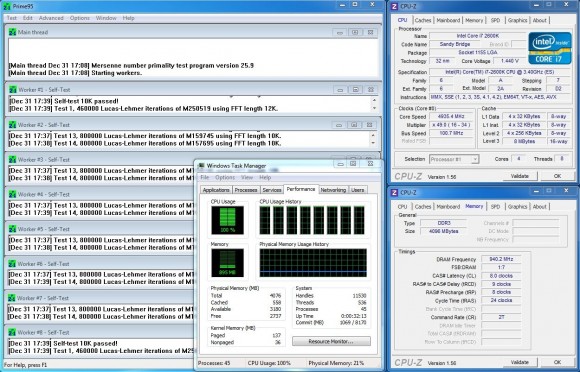Open the Processor #1 selection dropdown
The height and width of the screenshot is (372, 580).
click(x=454, y=159)
